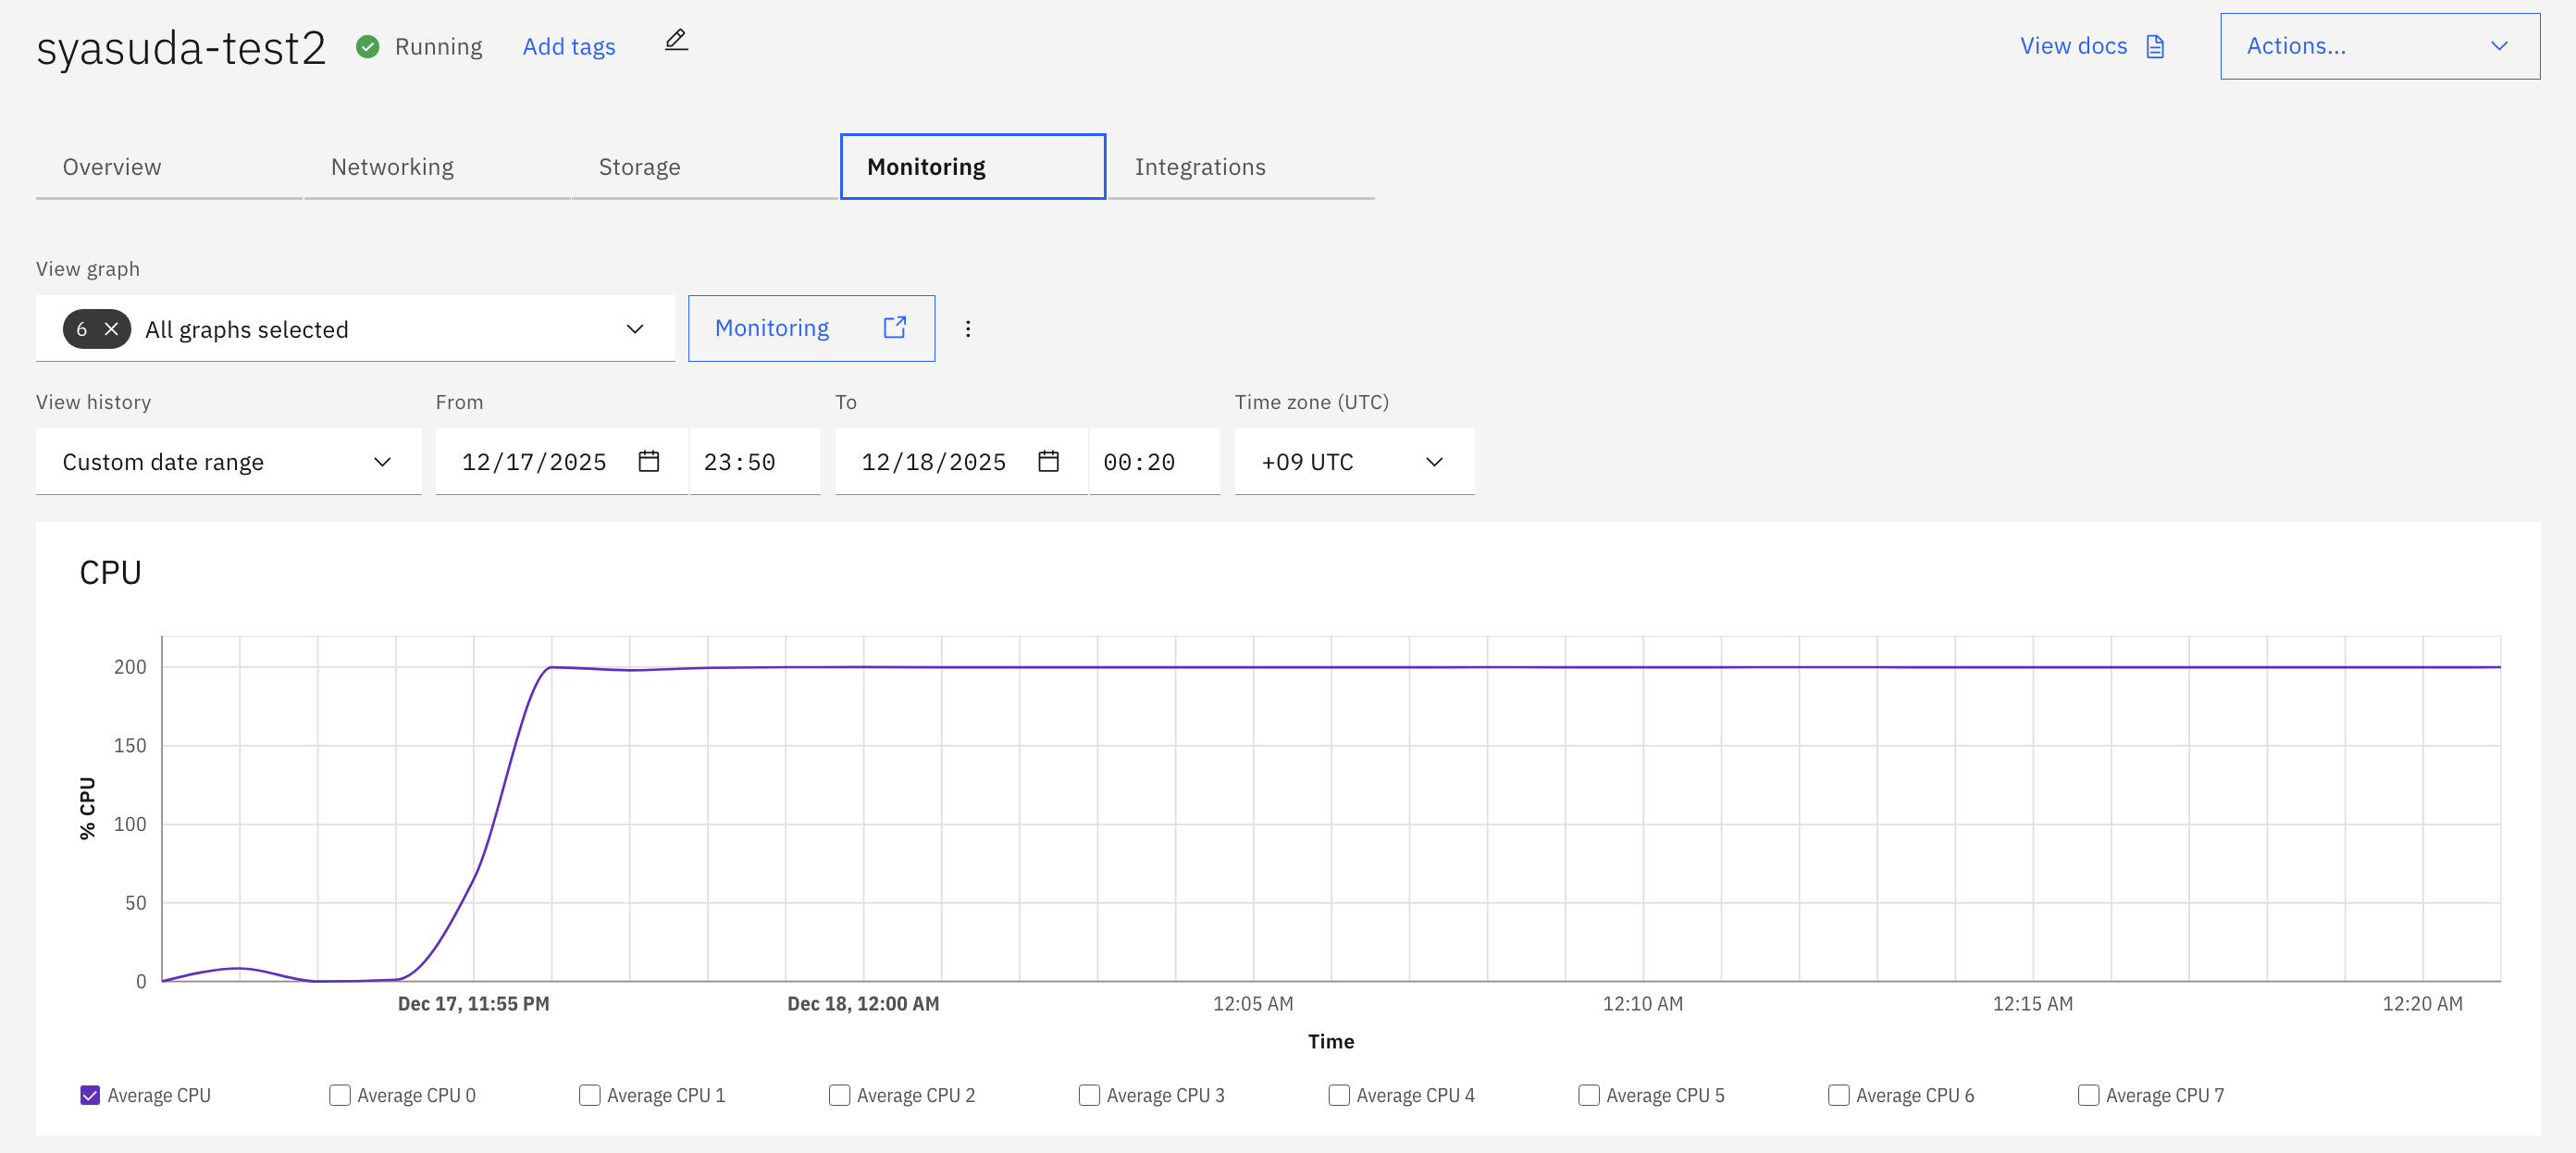Uncheck the Average CPU checkbox

click(x=90, y=1095)
